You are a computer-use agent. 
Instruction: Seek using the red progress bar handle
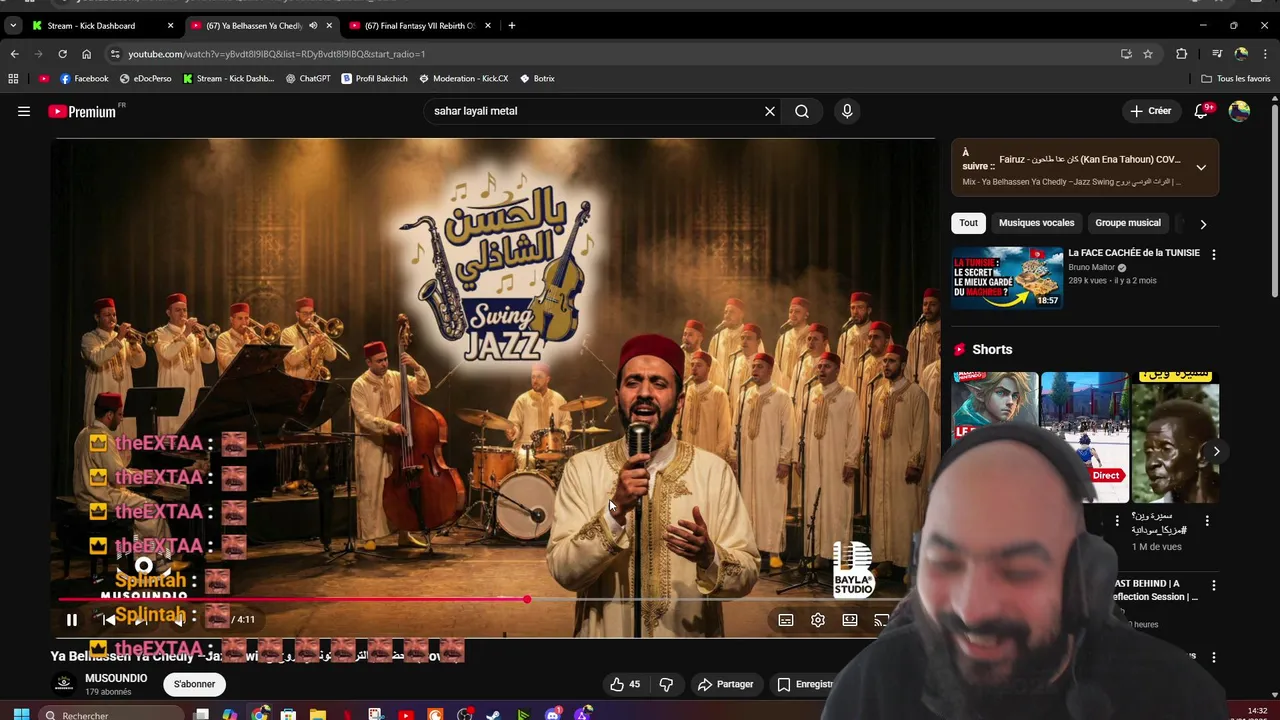527,600
